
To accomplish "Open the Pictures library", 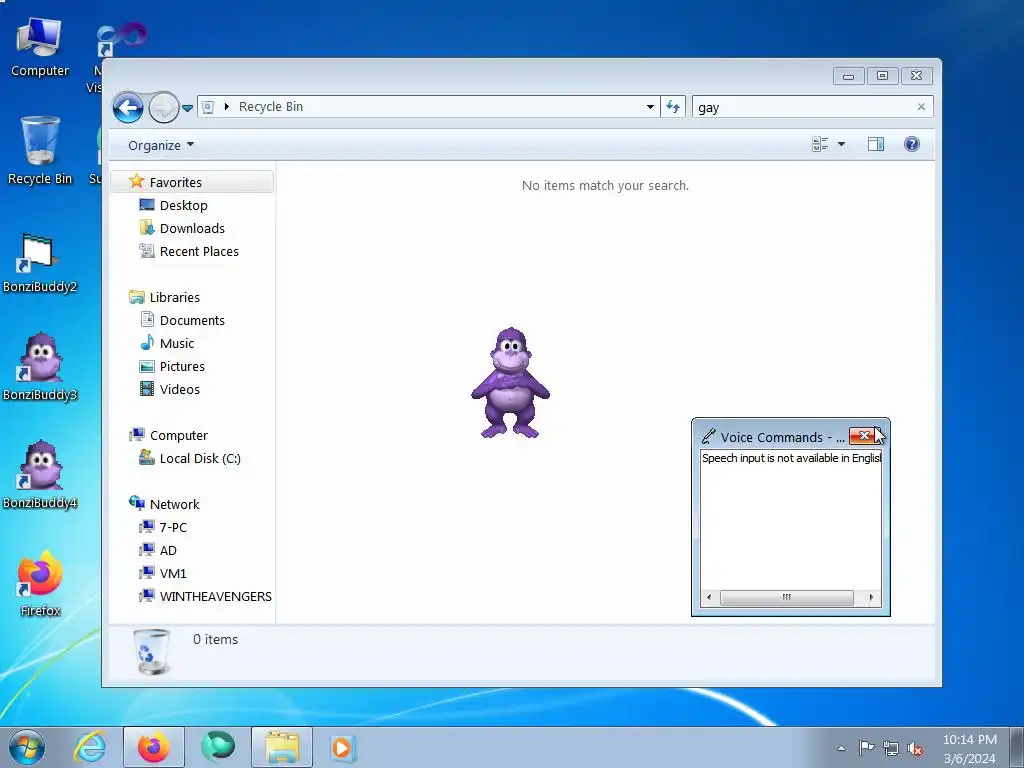I will click(182, 366).
